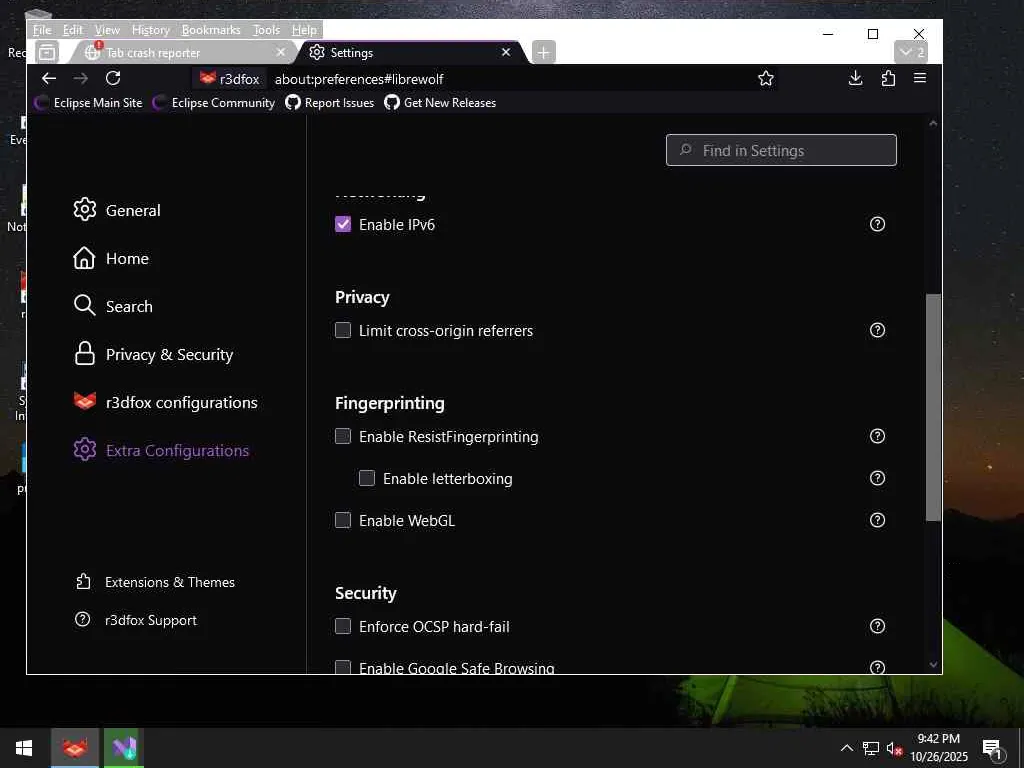Show help for Enable Google Safe Browsing
The image size is (1024, 768).
click(877, 667)
